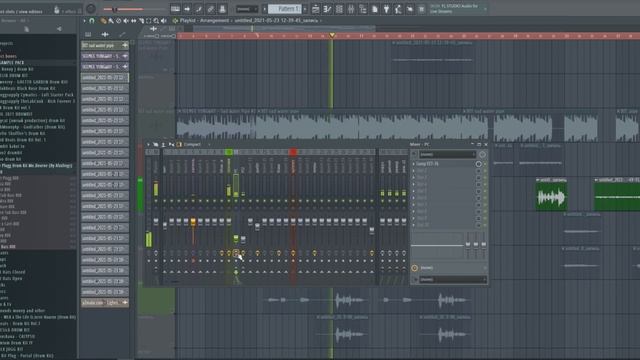Go to next pattern arrow beside Pattern 1

pos(305,9)
